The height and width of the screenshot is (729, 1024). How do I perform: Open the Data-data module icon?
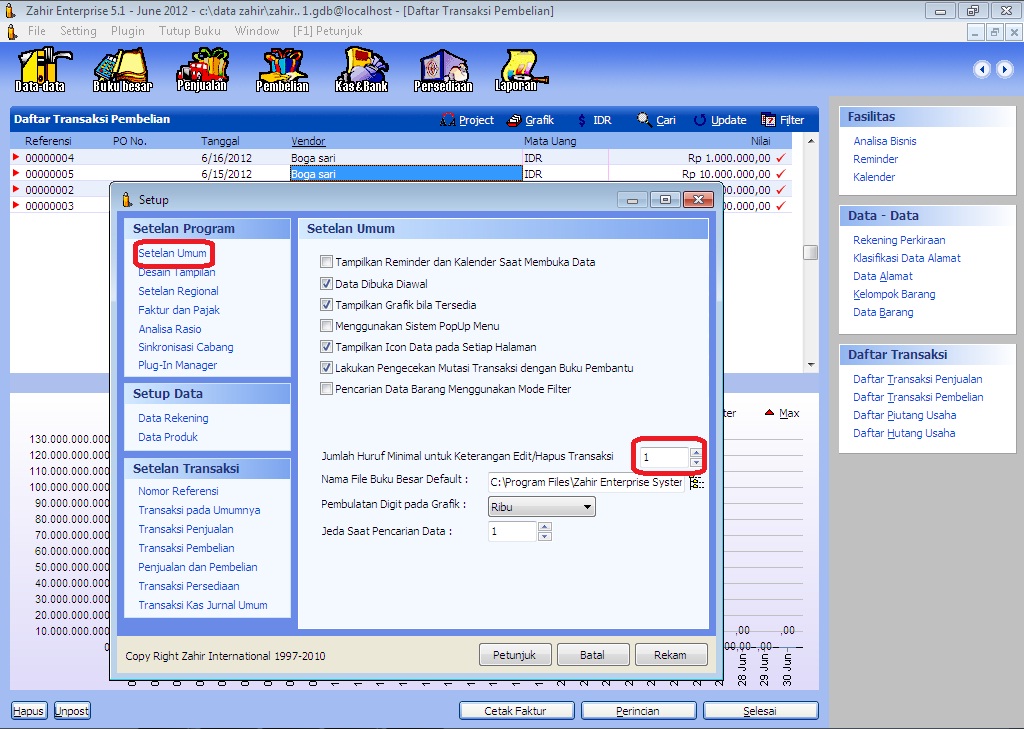click(x=40, y=70)
